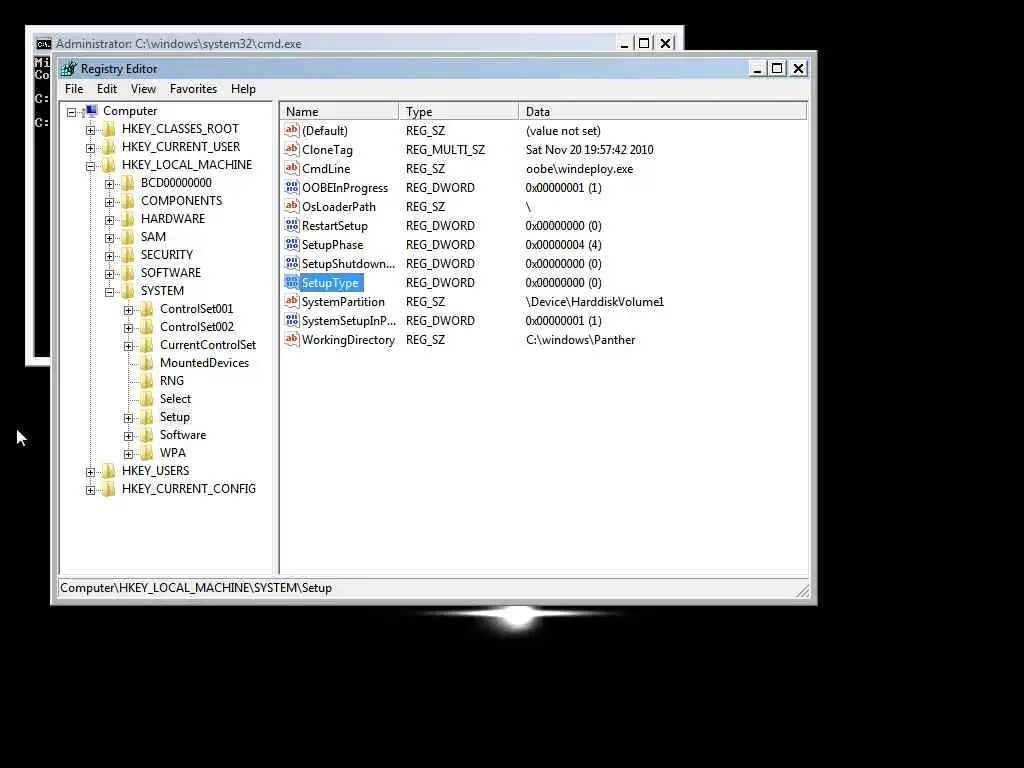
Task: Expand the CurrentControlSet key
Action: (x=129, y=346)
